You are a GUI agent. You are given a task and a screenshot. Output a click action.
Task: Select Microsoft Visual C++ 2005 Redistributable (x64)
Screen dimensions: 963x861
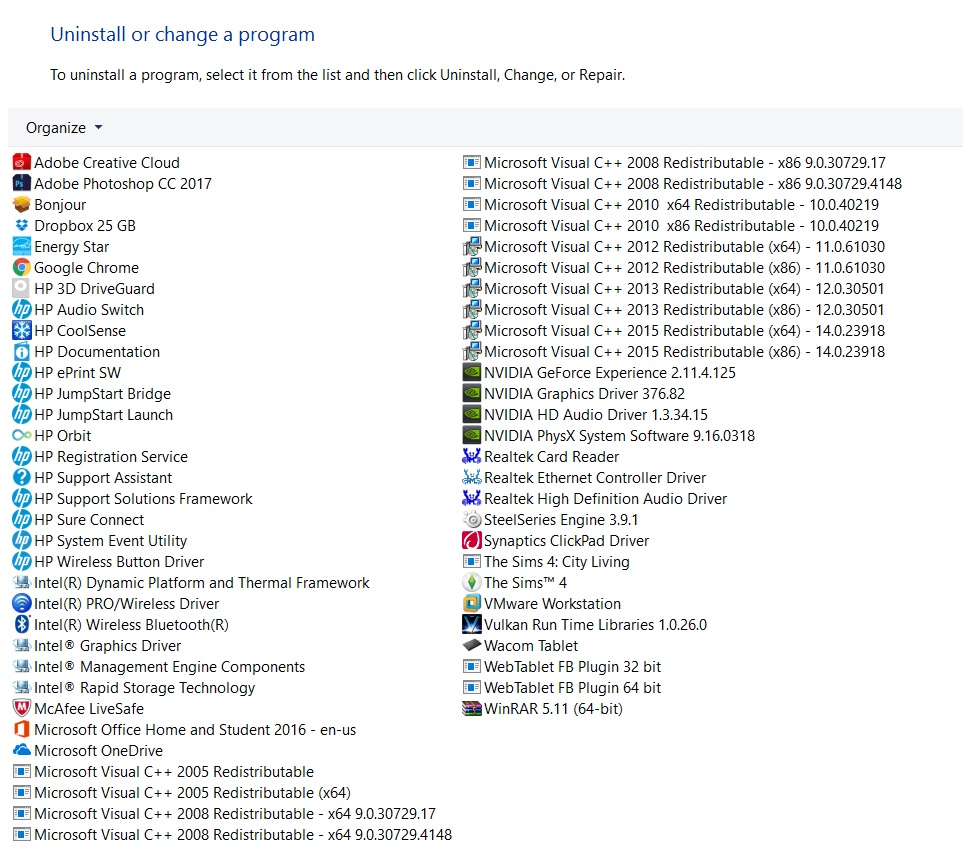pyautogui.click(x=182, y=793)
